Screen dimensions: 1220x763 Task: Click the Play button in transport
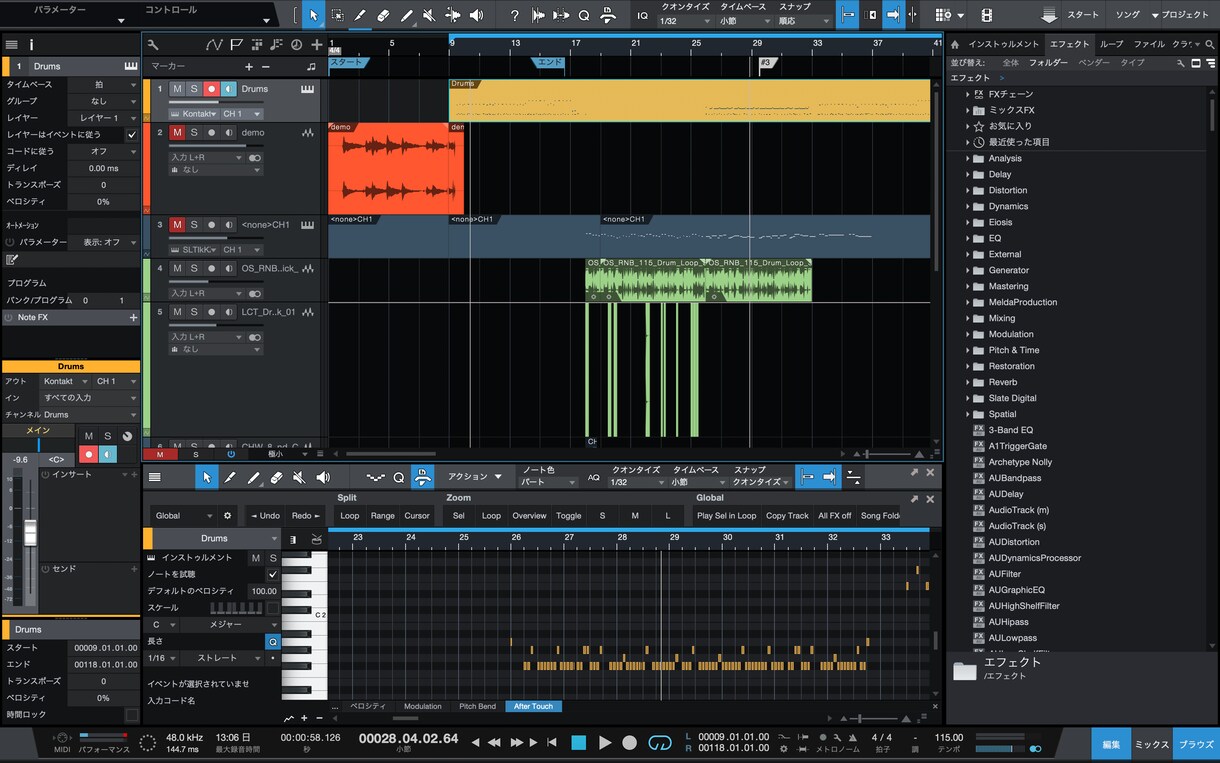click(605, 743)
